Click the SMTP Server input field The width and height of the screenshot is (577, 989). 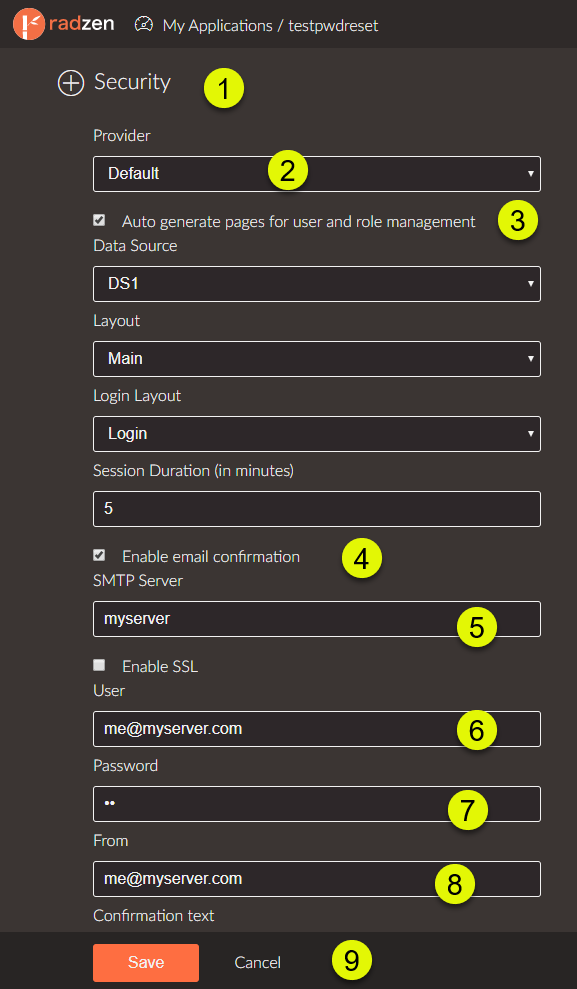coord(317,619)
